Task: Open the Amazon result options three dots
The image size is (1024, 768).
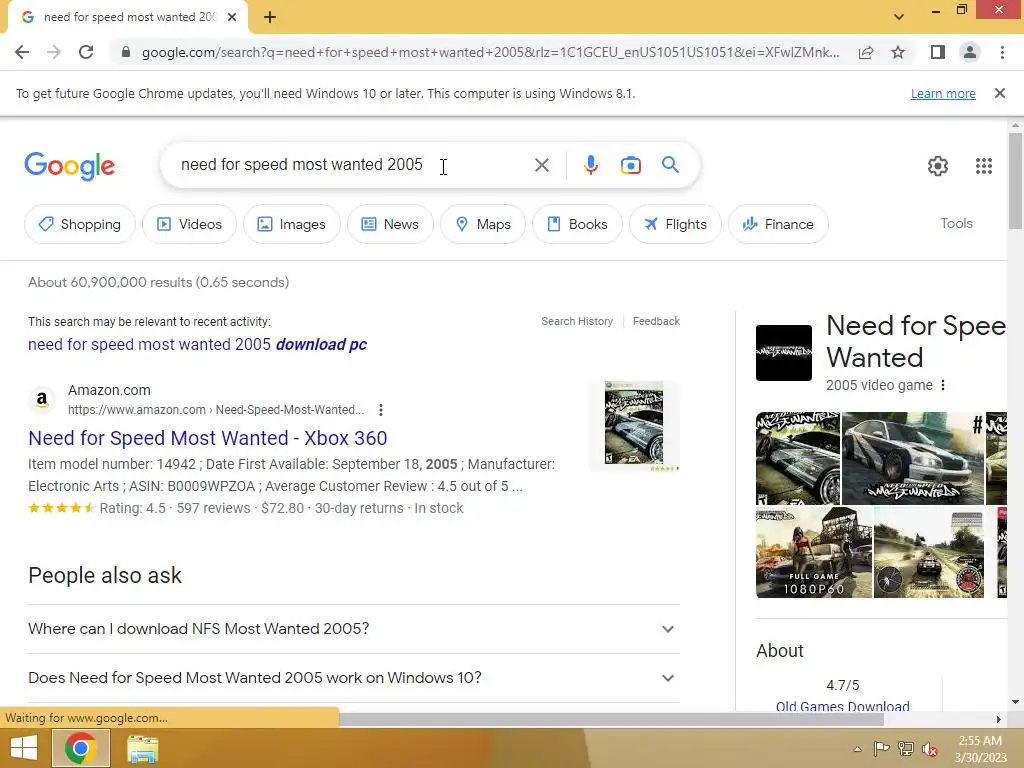Action: pyautogui.click(x=381, y=409)
